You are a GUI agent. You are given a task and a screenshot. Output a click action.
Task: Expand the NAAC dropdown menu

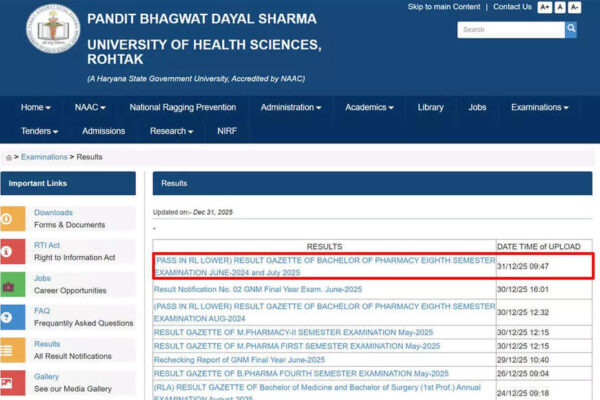click(x=90, y=108)
